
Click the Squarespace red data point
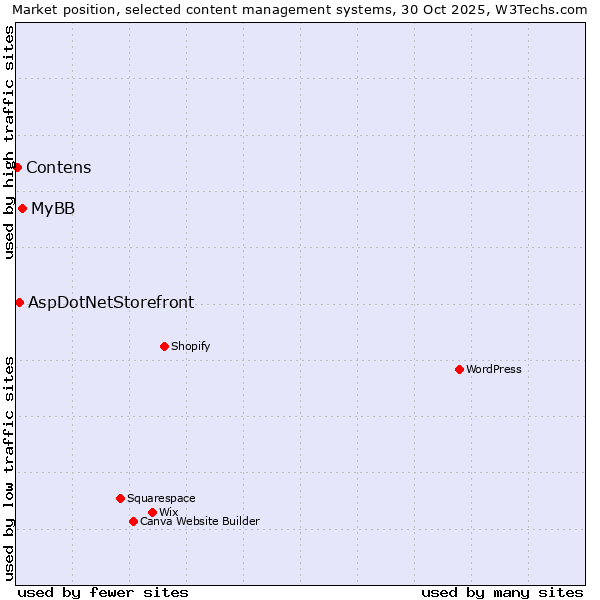(x=120, y=498)
